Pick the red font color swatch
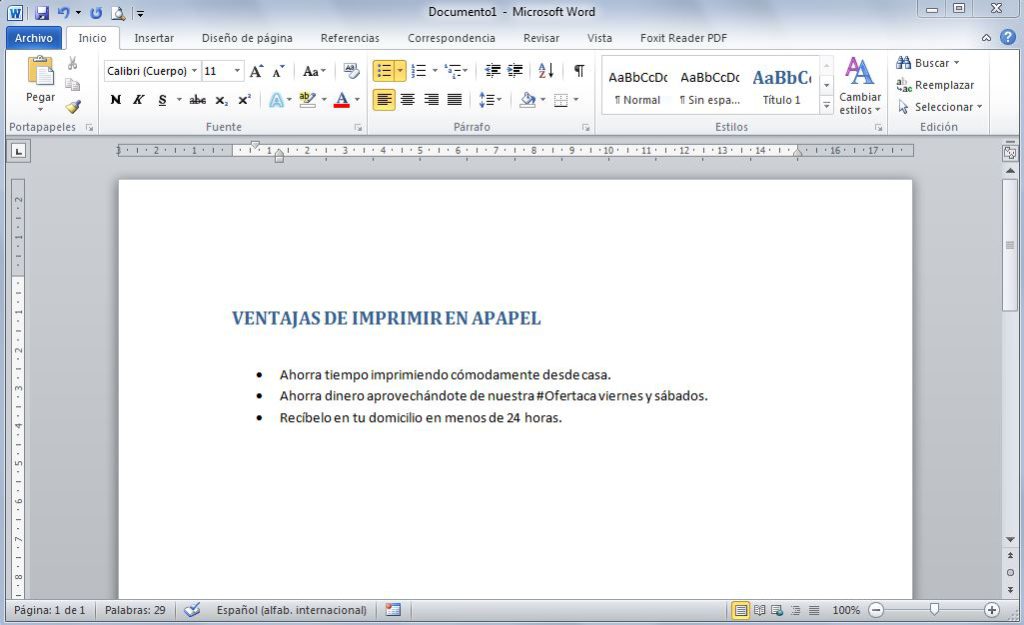 point(343,99)
